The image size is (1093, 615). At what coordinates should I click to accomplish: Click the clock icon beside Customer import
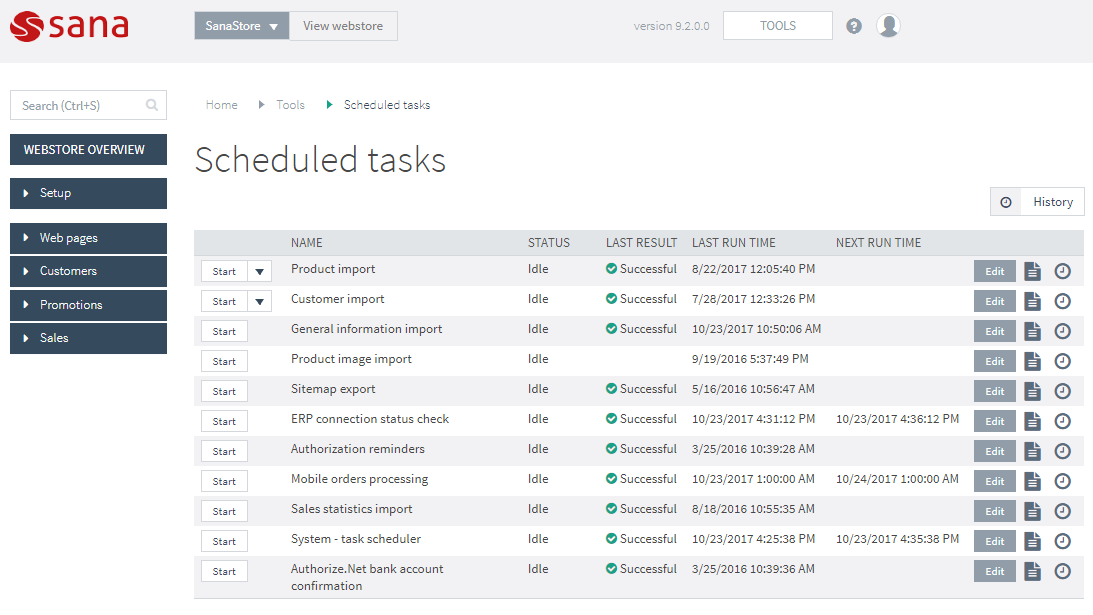1062,300
